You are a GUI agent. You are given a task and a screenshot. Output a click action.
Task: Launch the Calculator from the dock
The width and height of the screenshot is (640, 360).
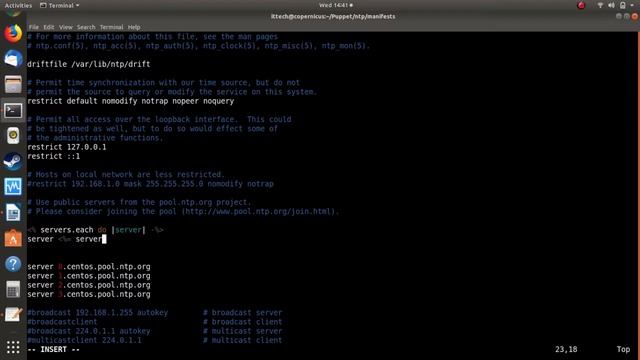coord(13,289)
